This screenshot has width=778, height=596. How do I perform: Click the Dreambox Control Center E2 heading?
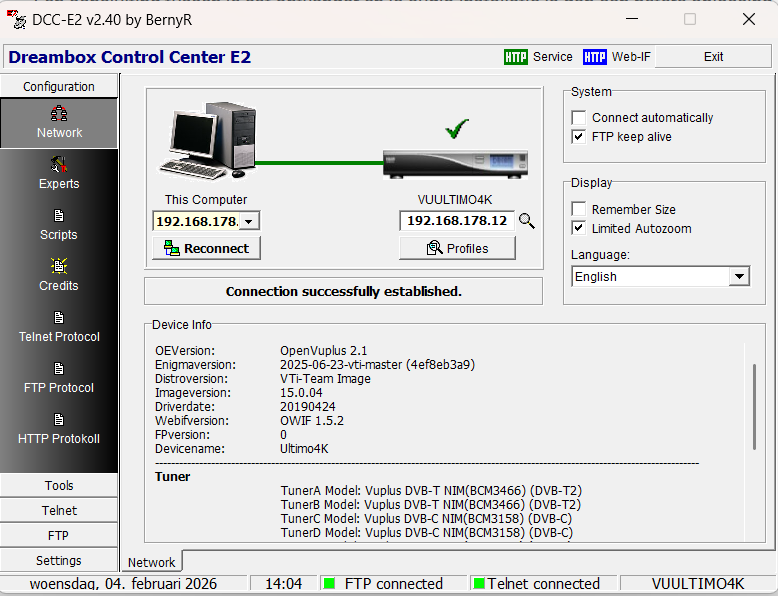pos(130,57)
